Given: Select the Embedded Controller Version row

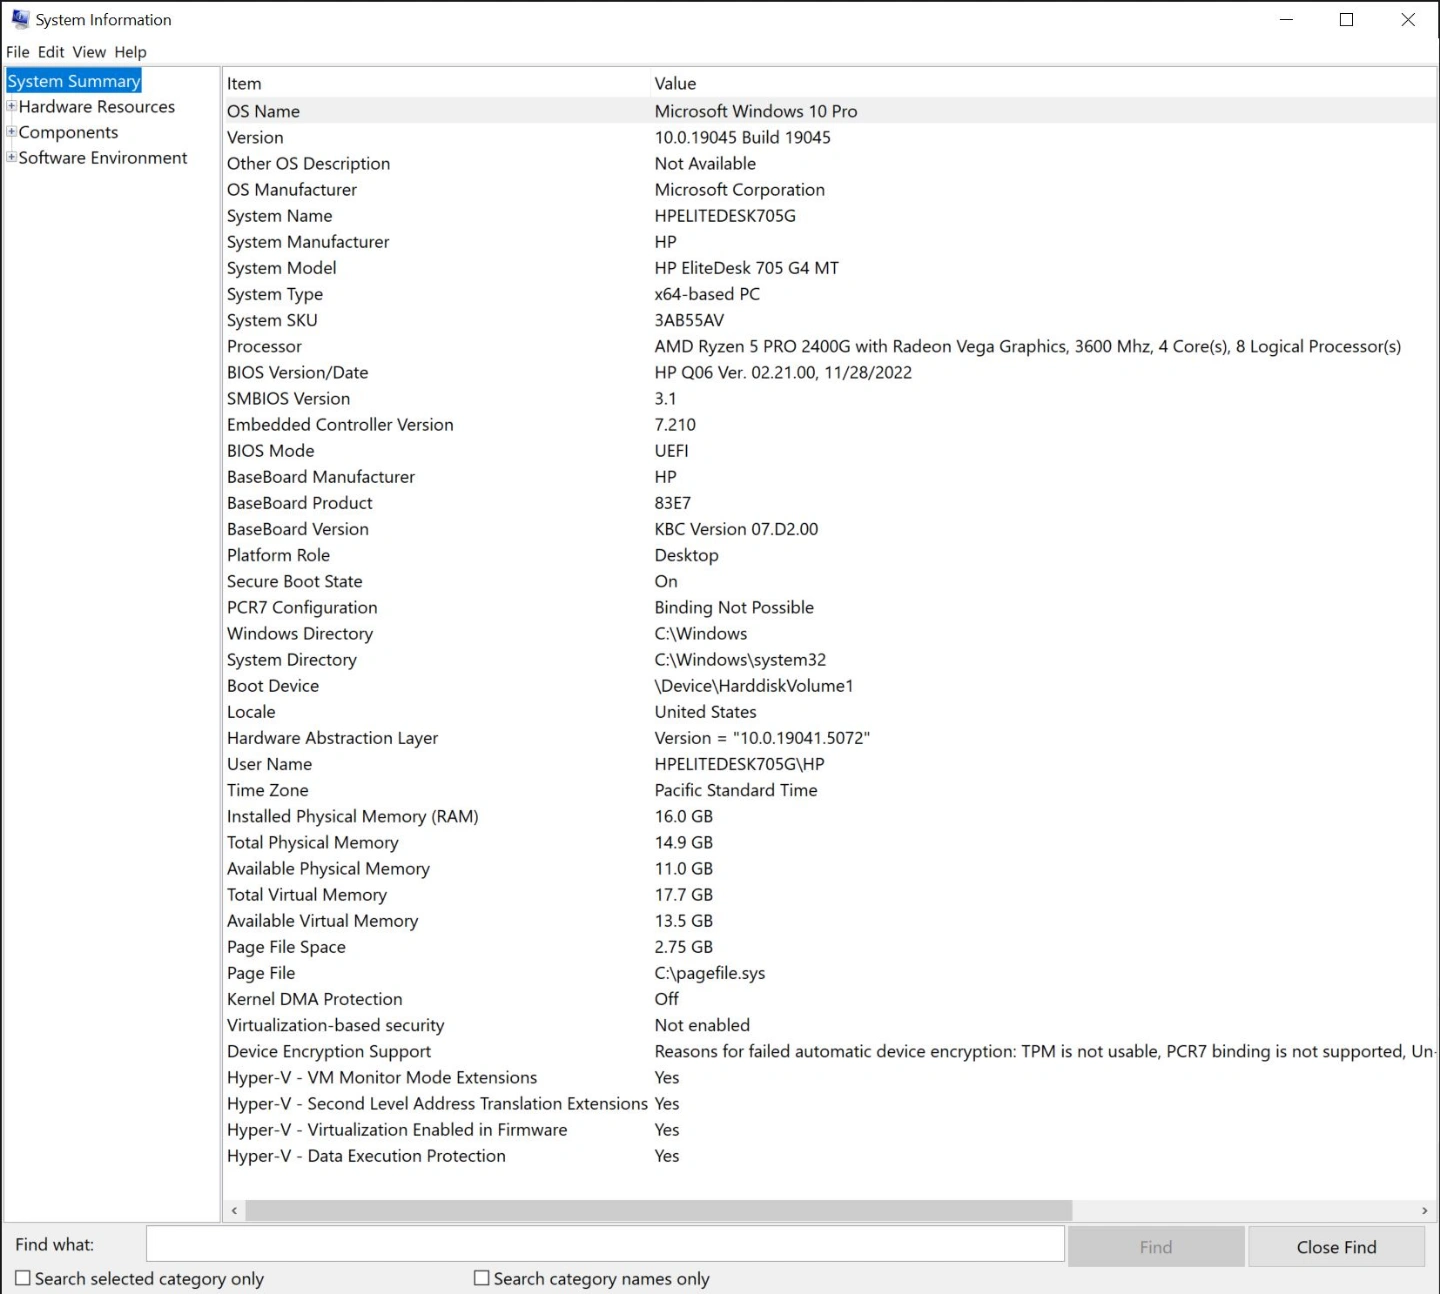Looking at the screenshot, I should (x=830, y=424).
